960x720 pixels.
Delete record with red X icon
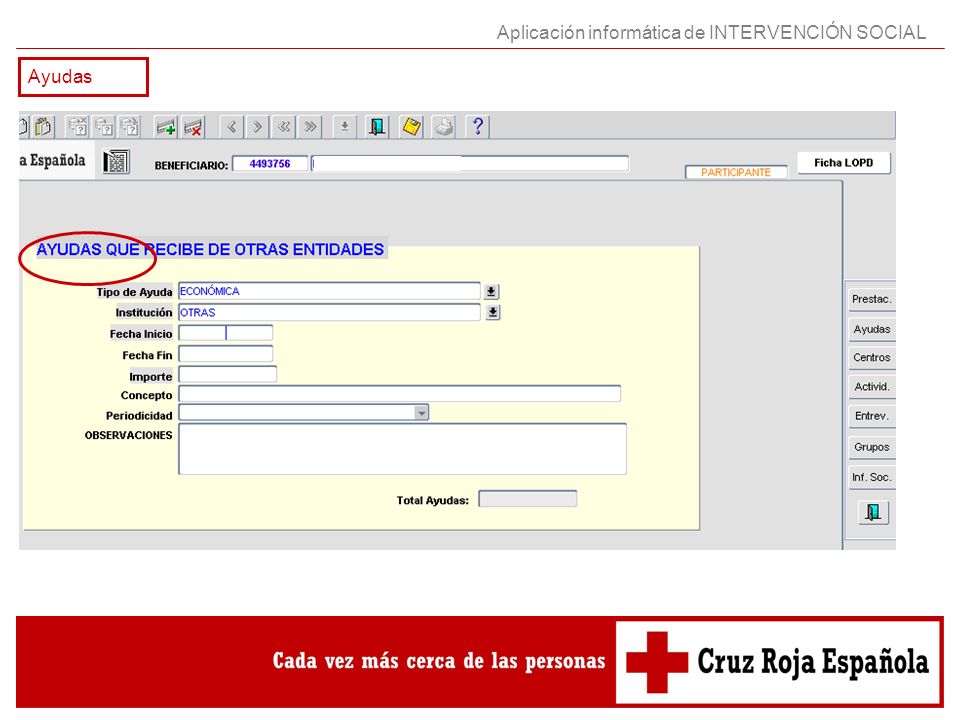[x=193, y=127]
